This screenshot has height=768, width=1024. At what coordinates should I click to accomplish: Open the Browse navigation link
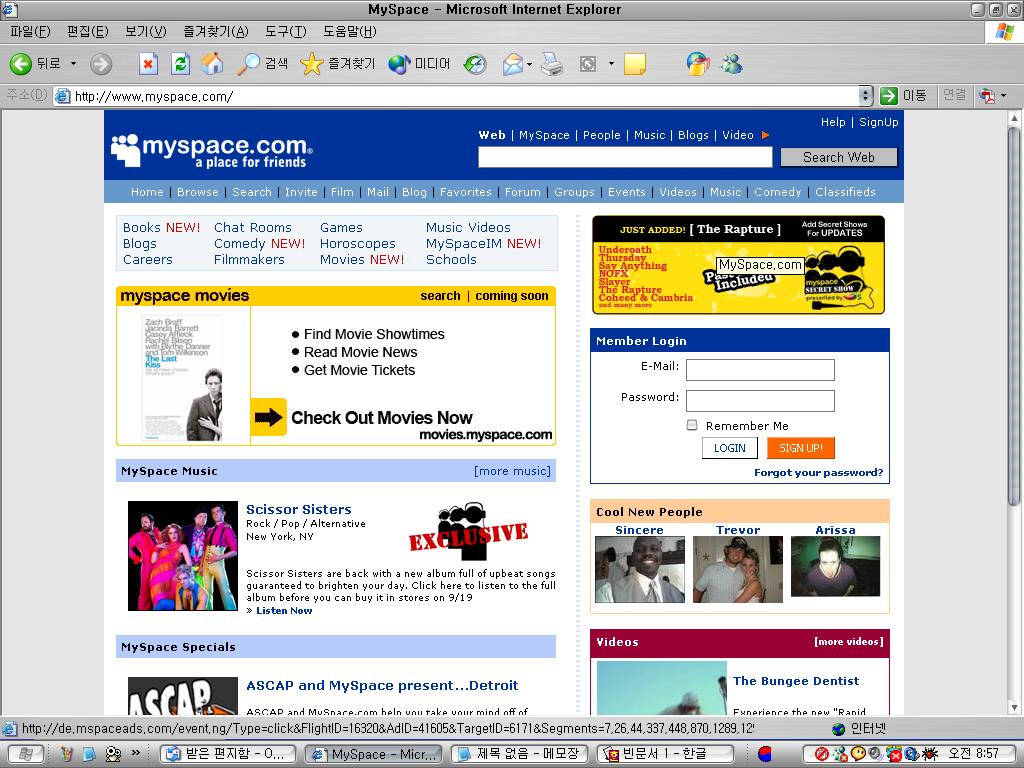coord(197,192)
